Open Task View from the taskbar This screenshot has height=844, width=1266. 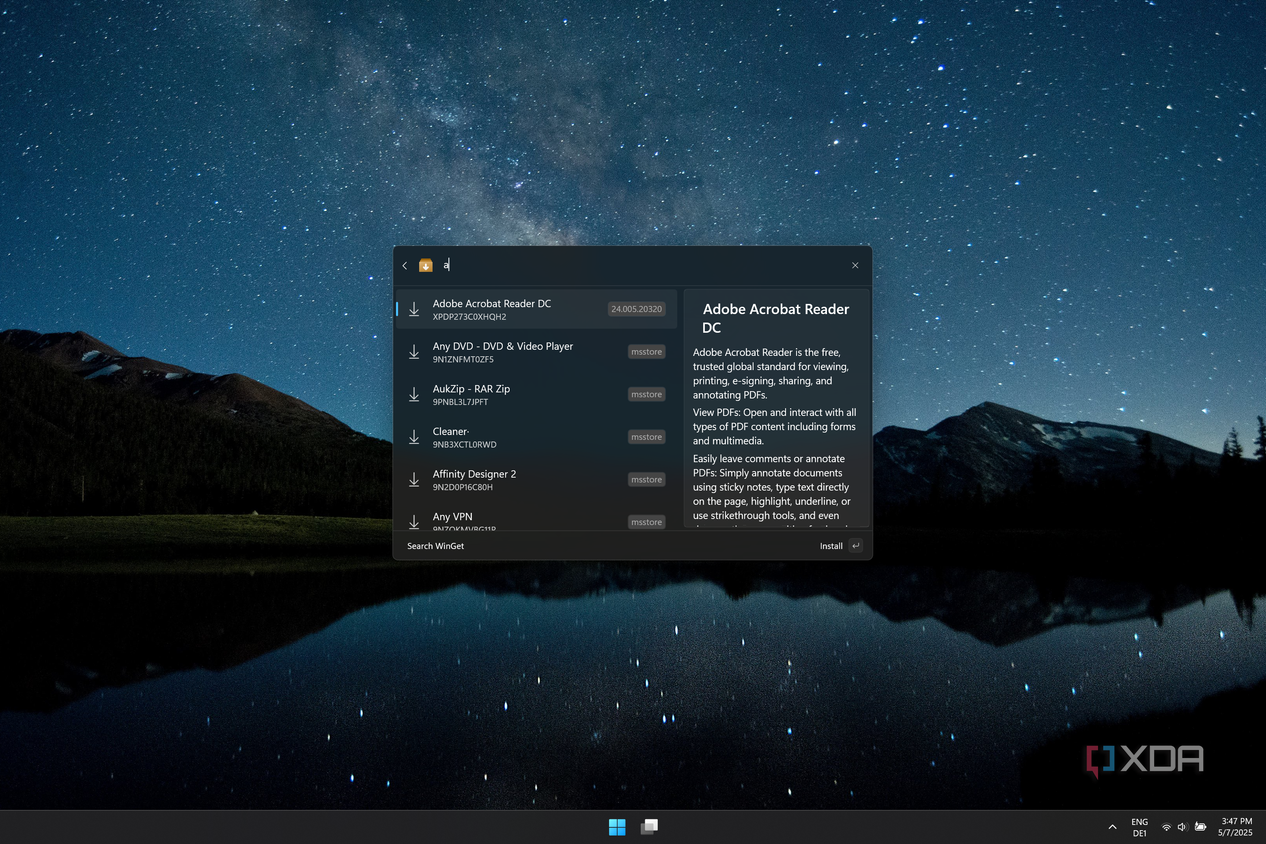649,826
